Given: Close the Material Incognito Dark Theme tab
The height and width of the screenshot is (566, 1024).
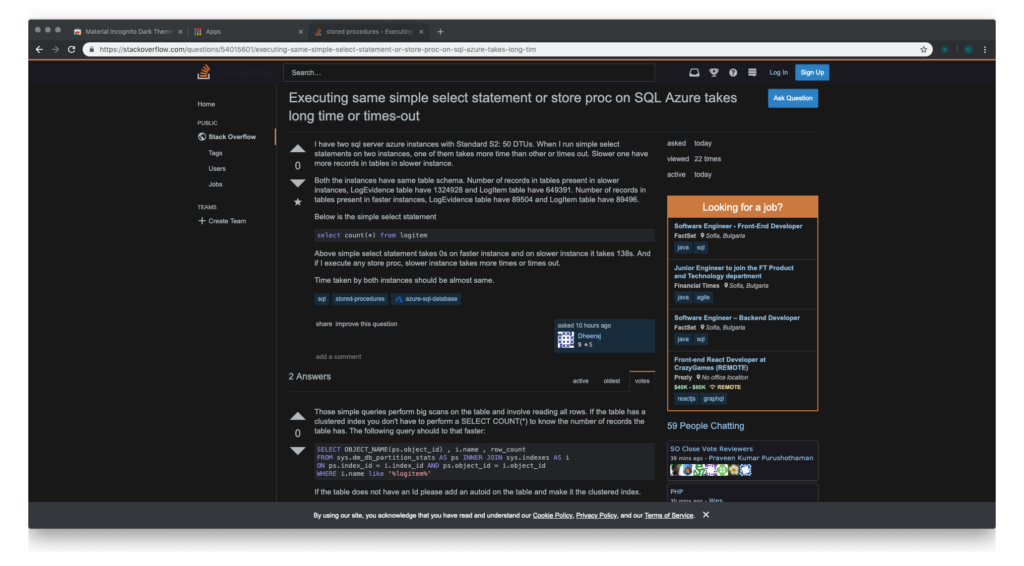Looking at the screenshot, I should pyautogui.click(x=180, y=31).
